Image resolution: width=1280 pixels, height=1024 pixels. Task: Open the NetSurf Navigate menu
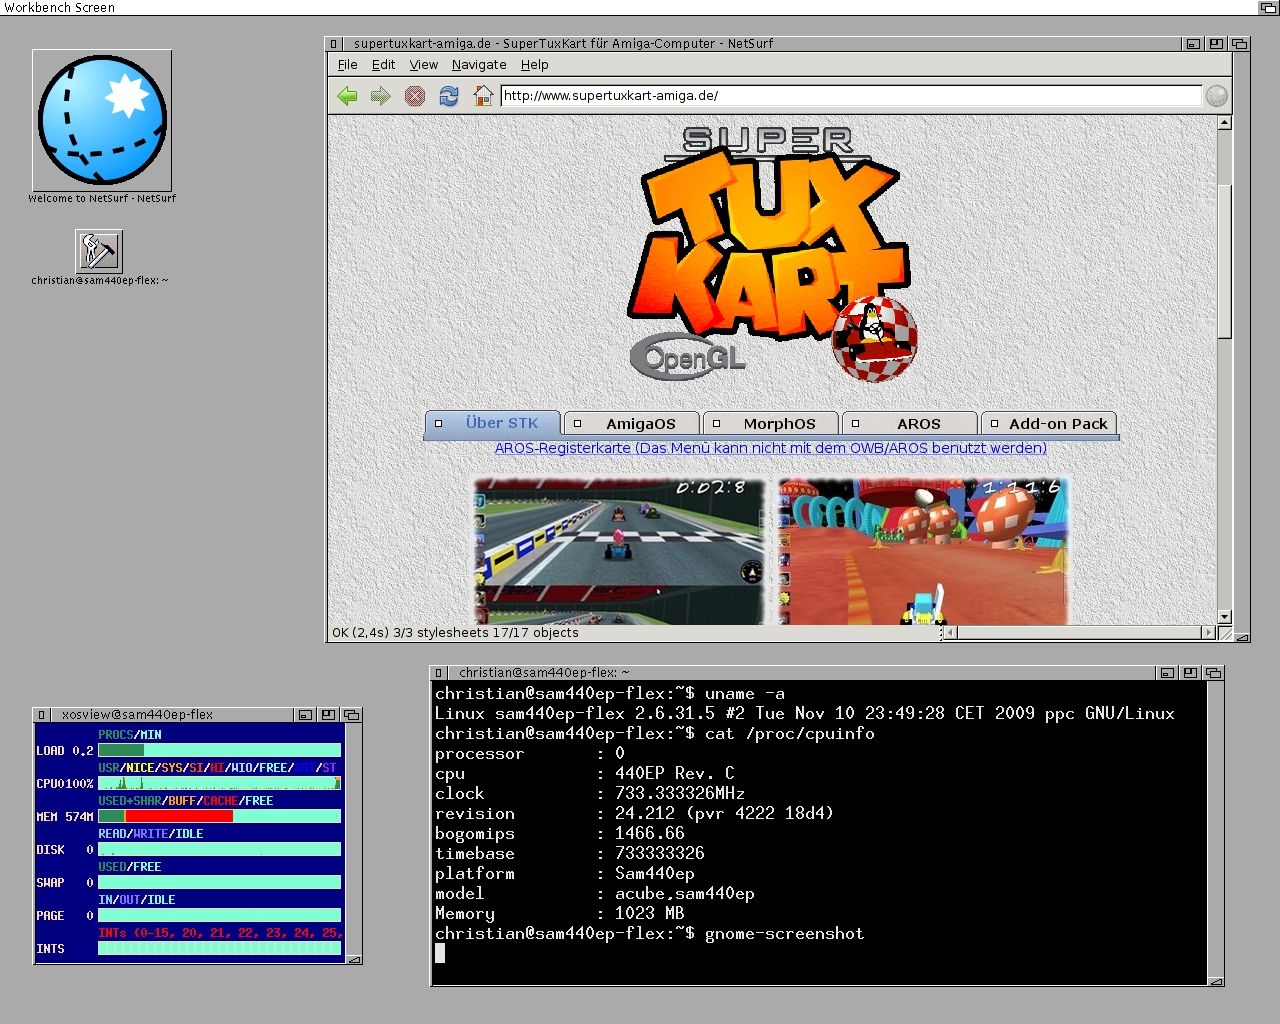[479, 65]
